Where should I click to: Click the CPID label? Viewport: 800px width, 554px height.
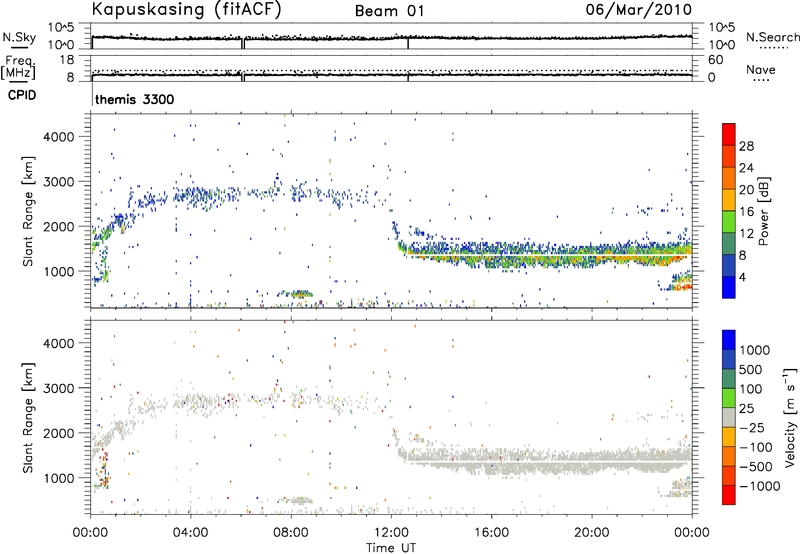22,95
